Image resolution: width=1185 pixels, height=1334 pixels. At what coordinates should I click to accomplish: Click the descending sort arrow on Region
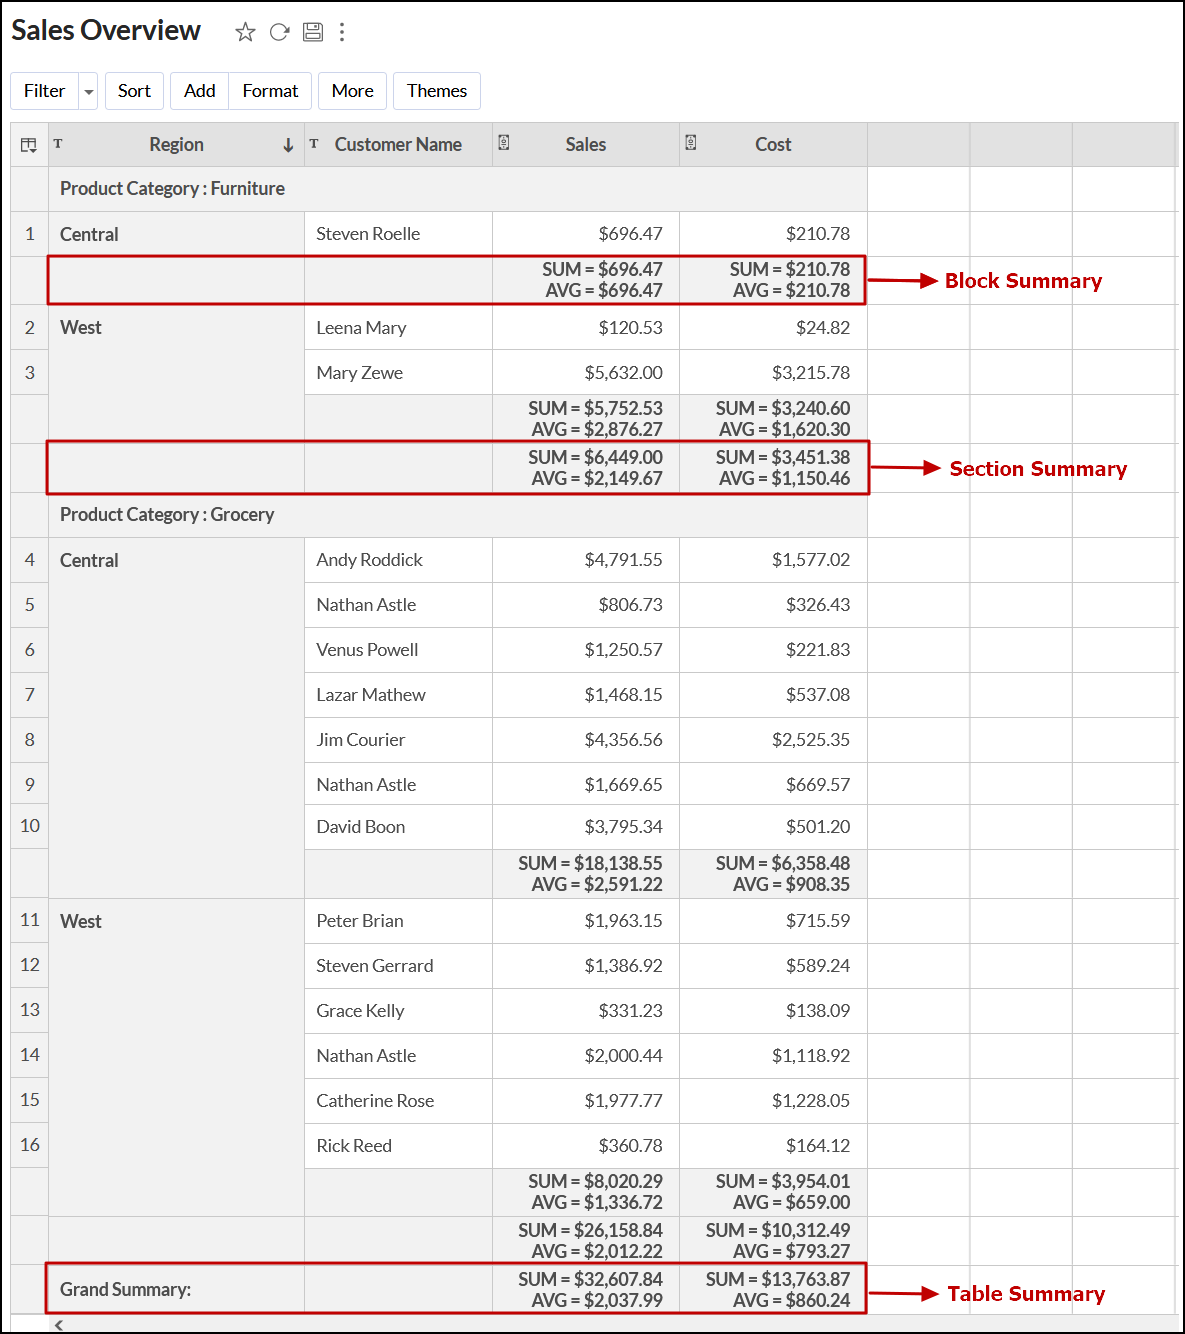288,144
